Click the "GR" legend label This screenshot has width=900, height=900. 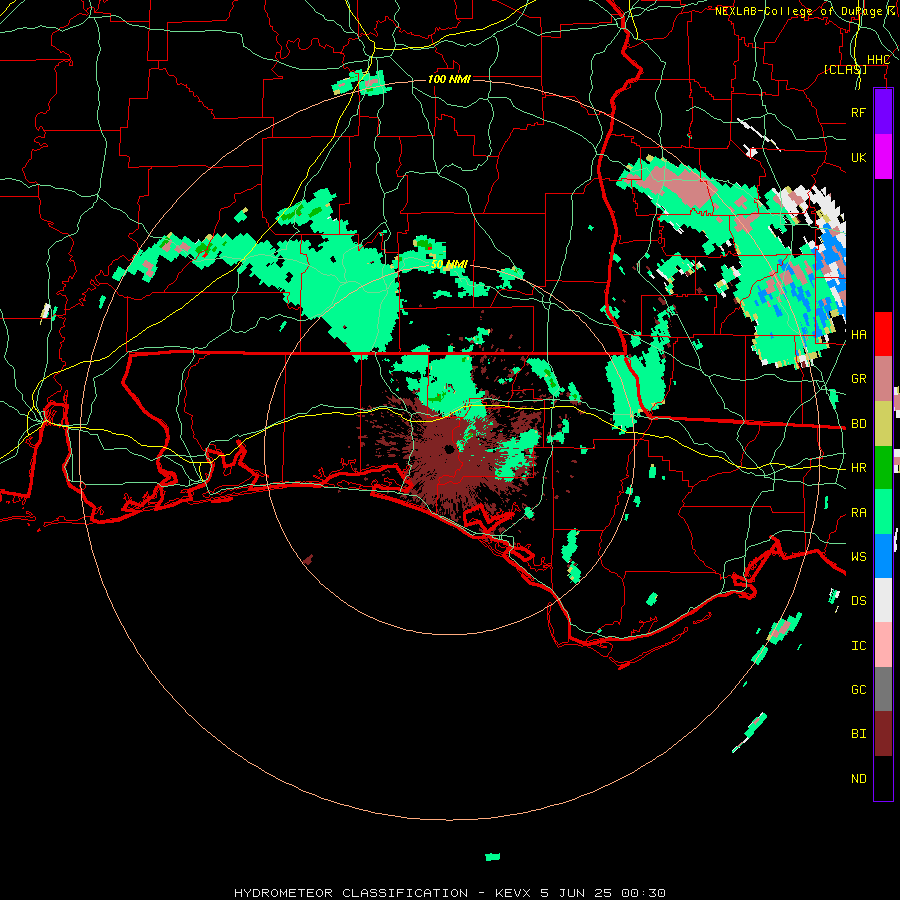[x=858, y=379]
